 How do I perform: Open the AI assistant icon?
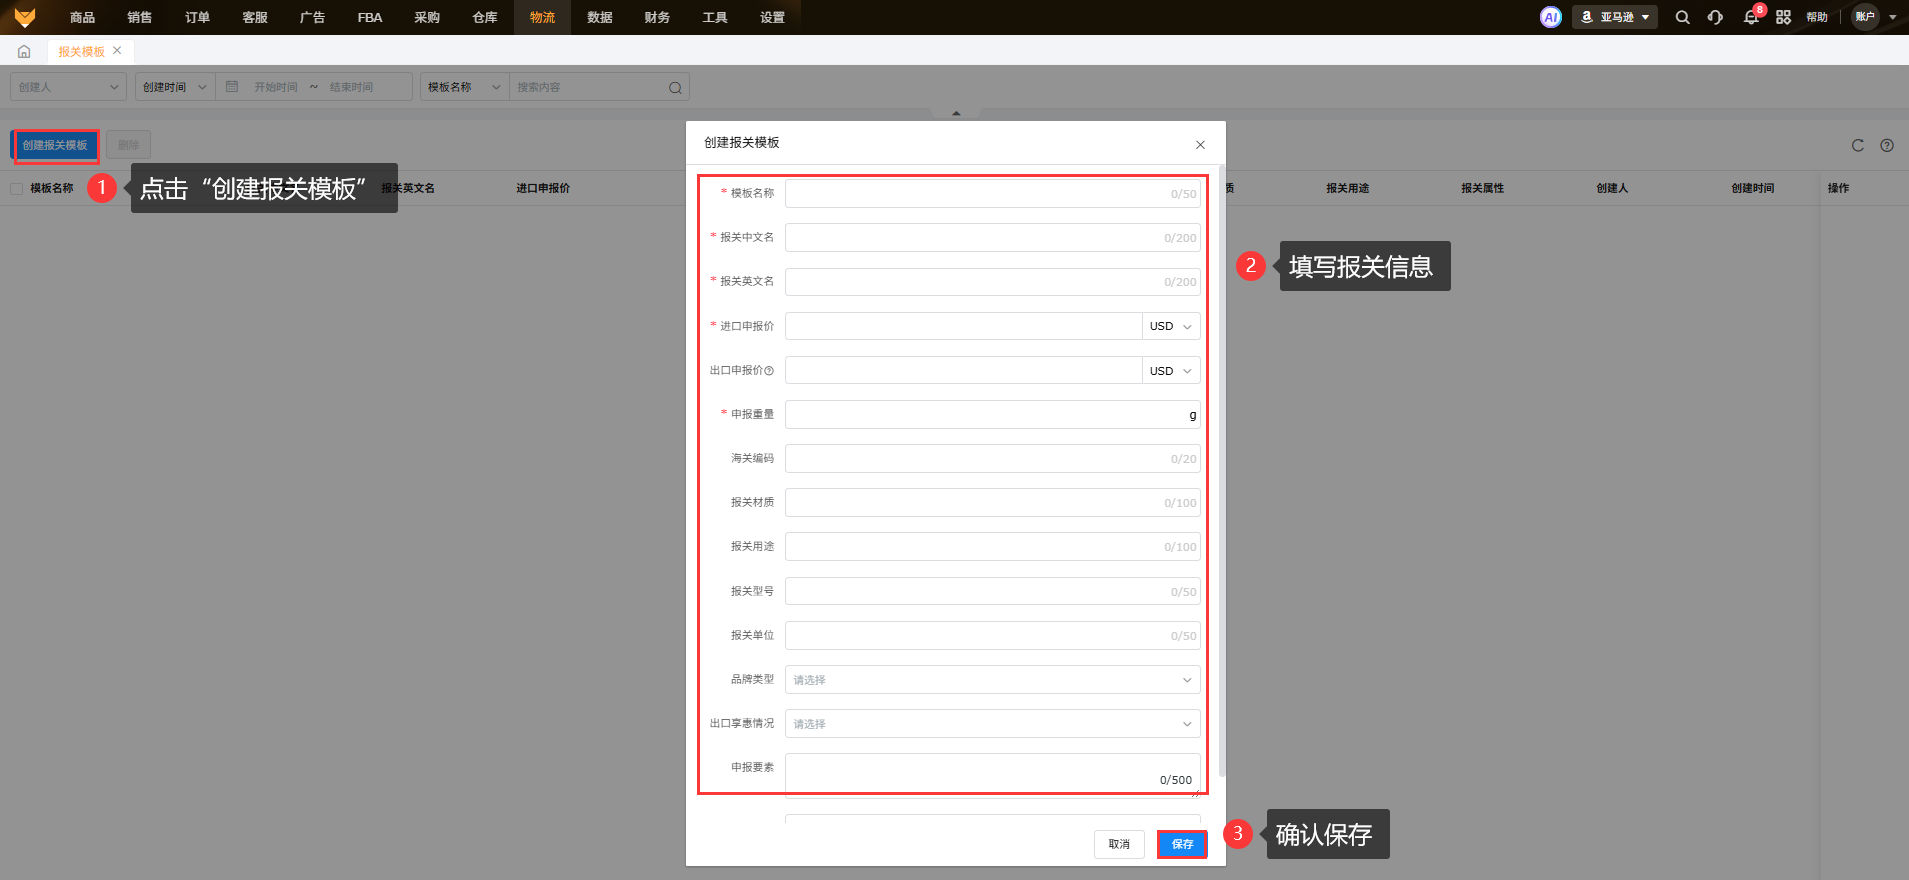[x=1551, y=17]
